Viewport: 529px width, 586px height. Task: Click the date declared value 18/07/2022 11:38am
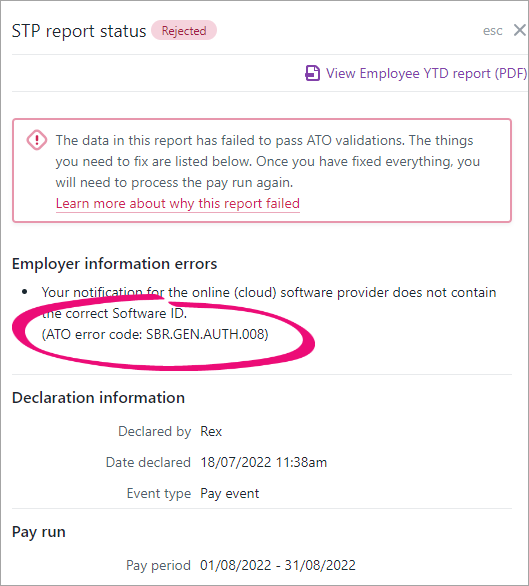[x=264, y=463]
